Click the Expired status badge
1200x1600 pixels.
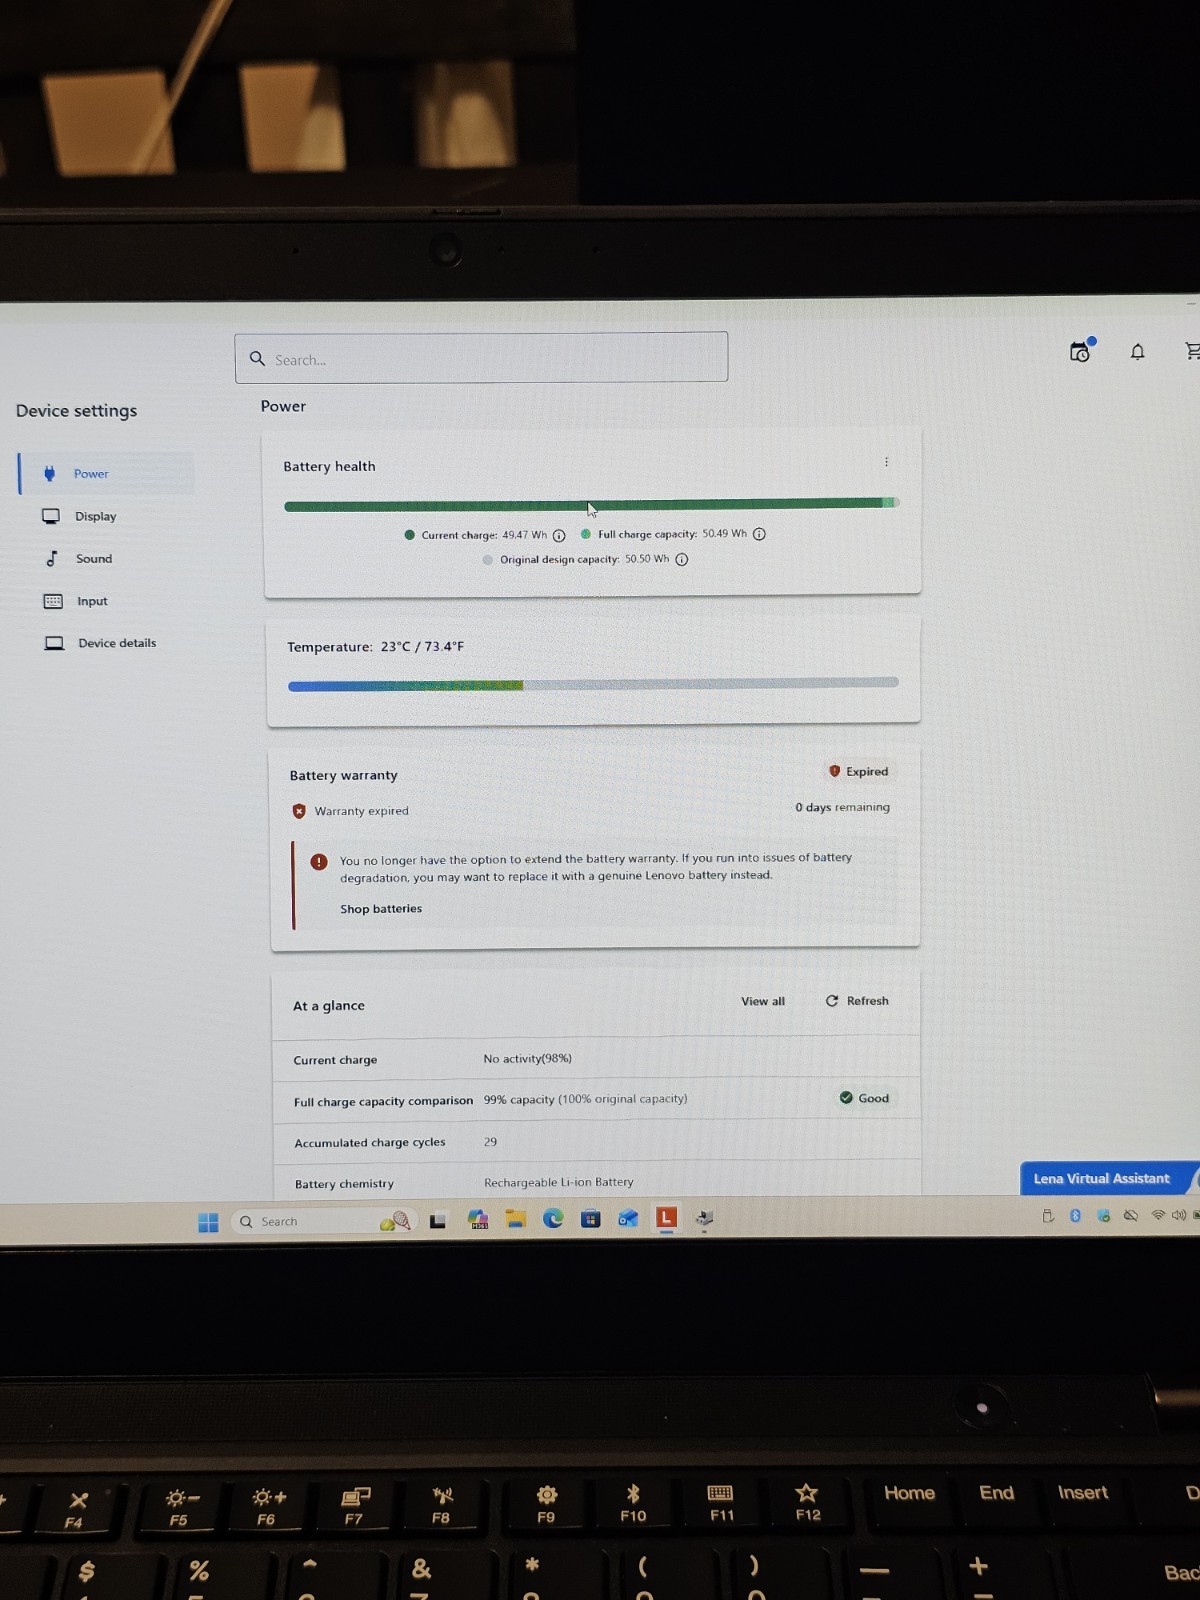858,771
